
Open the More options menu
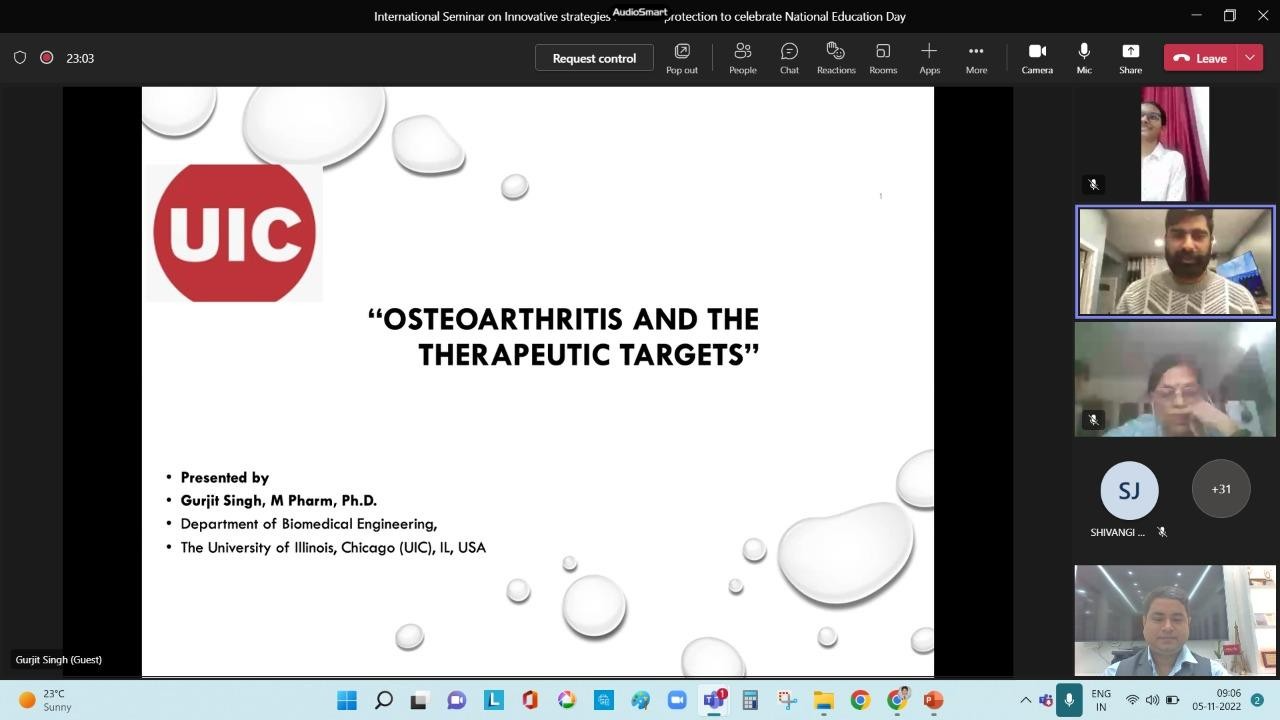pyautogui.click(x=976, y=58)
